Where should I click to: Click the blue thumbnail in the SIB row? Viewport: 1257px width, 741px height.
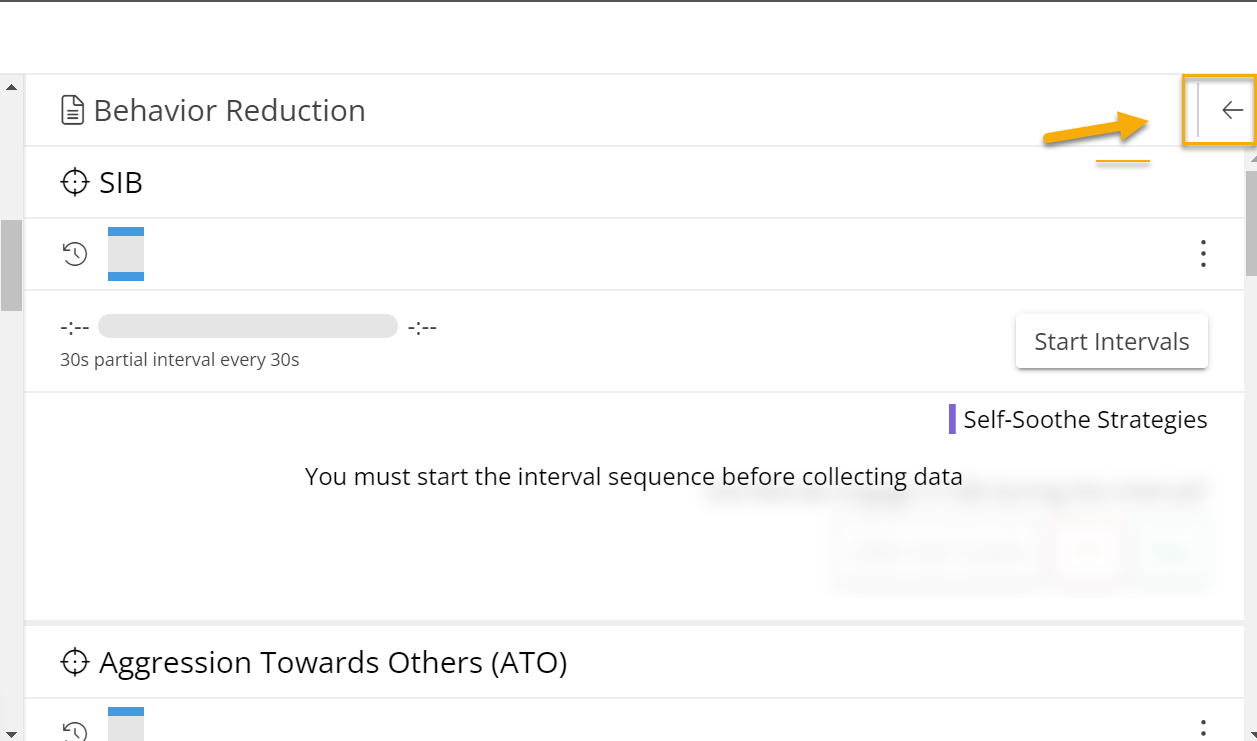pyautogui.click(x=125, y=254)
